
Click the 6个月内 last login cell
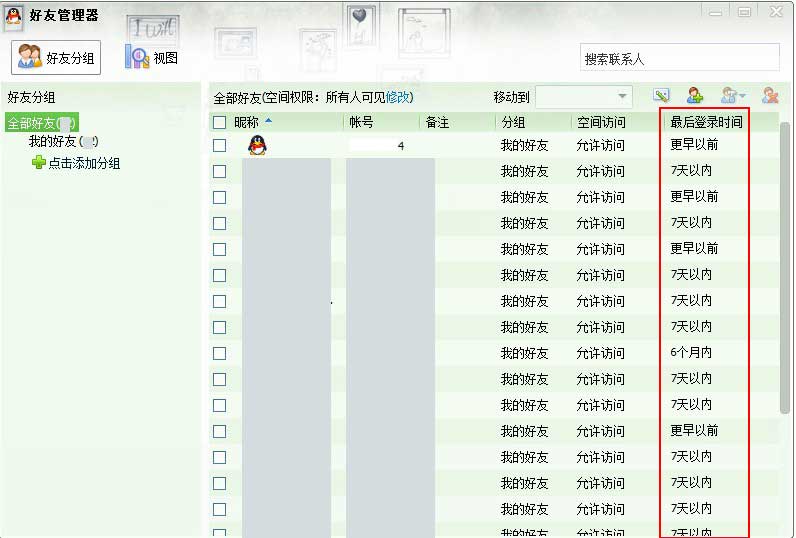click(691, 352)
